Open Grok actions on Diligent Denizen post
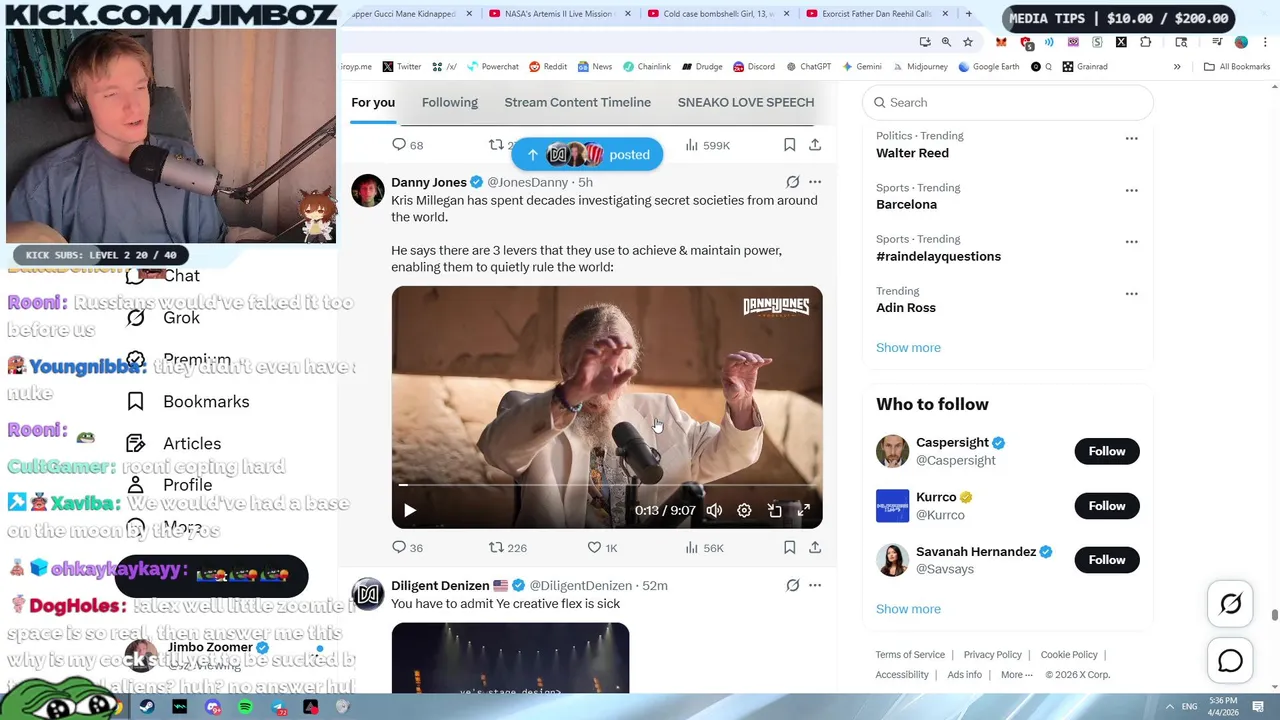Image resolution: width=1280 pixels, height=720 pixels. (x=792, y=585)
